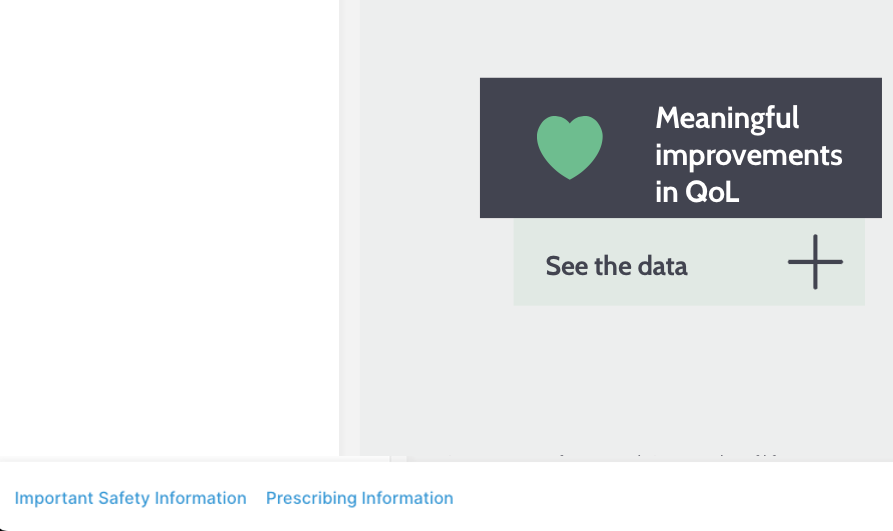The height and width of the screenshot is (531, 893).
Task: Select the Meaningful improvements in QoL heading
Action: pos(748,155)
